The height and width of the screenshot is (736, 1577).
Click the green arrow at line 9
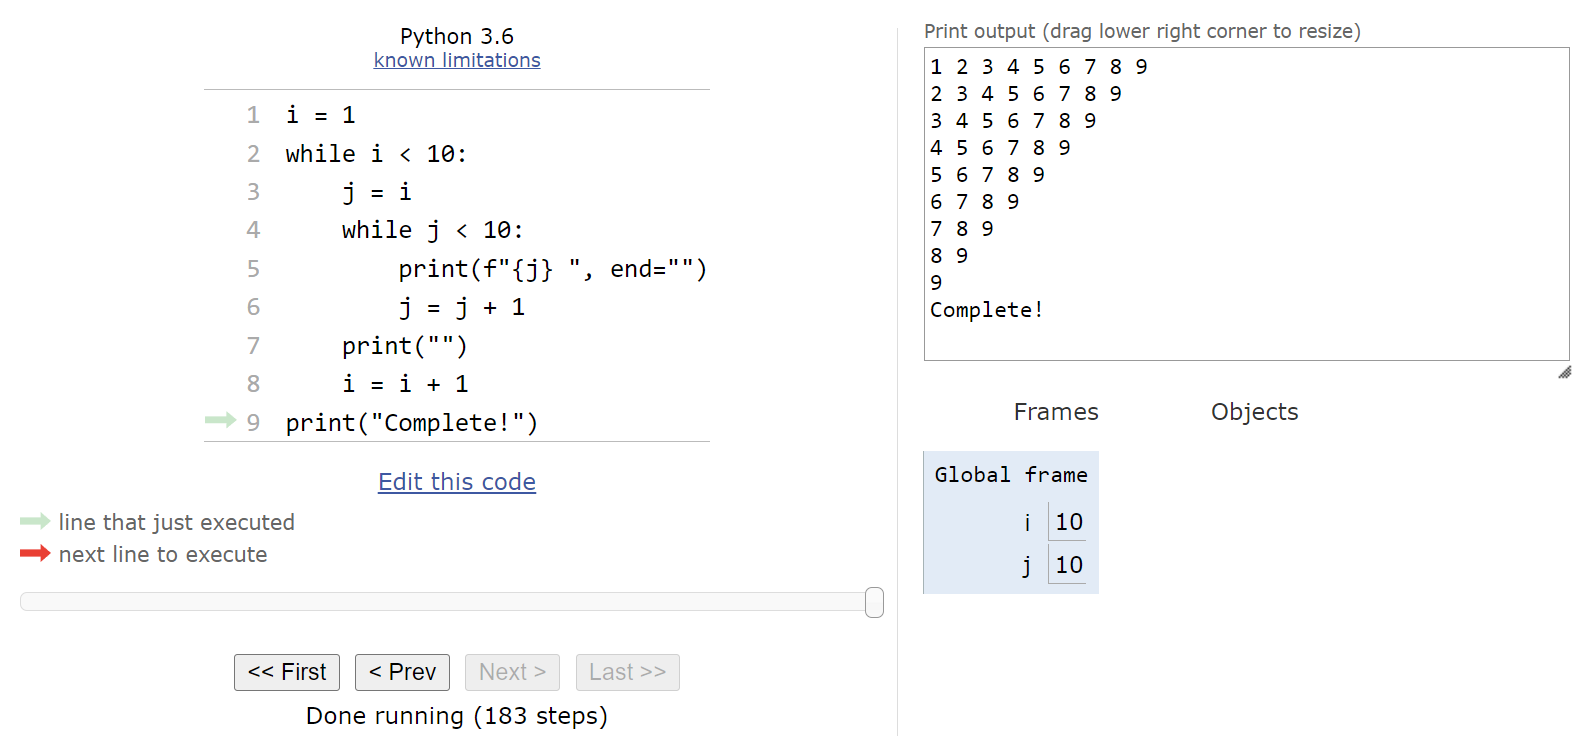[x=220, y=420]
